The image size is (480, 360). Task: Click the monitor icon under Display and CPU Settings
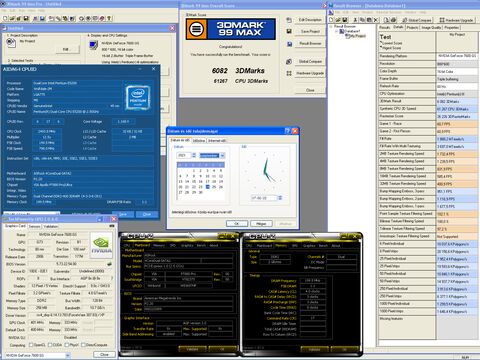click(x=94, y=45)
